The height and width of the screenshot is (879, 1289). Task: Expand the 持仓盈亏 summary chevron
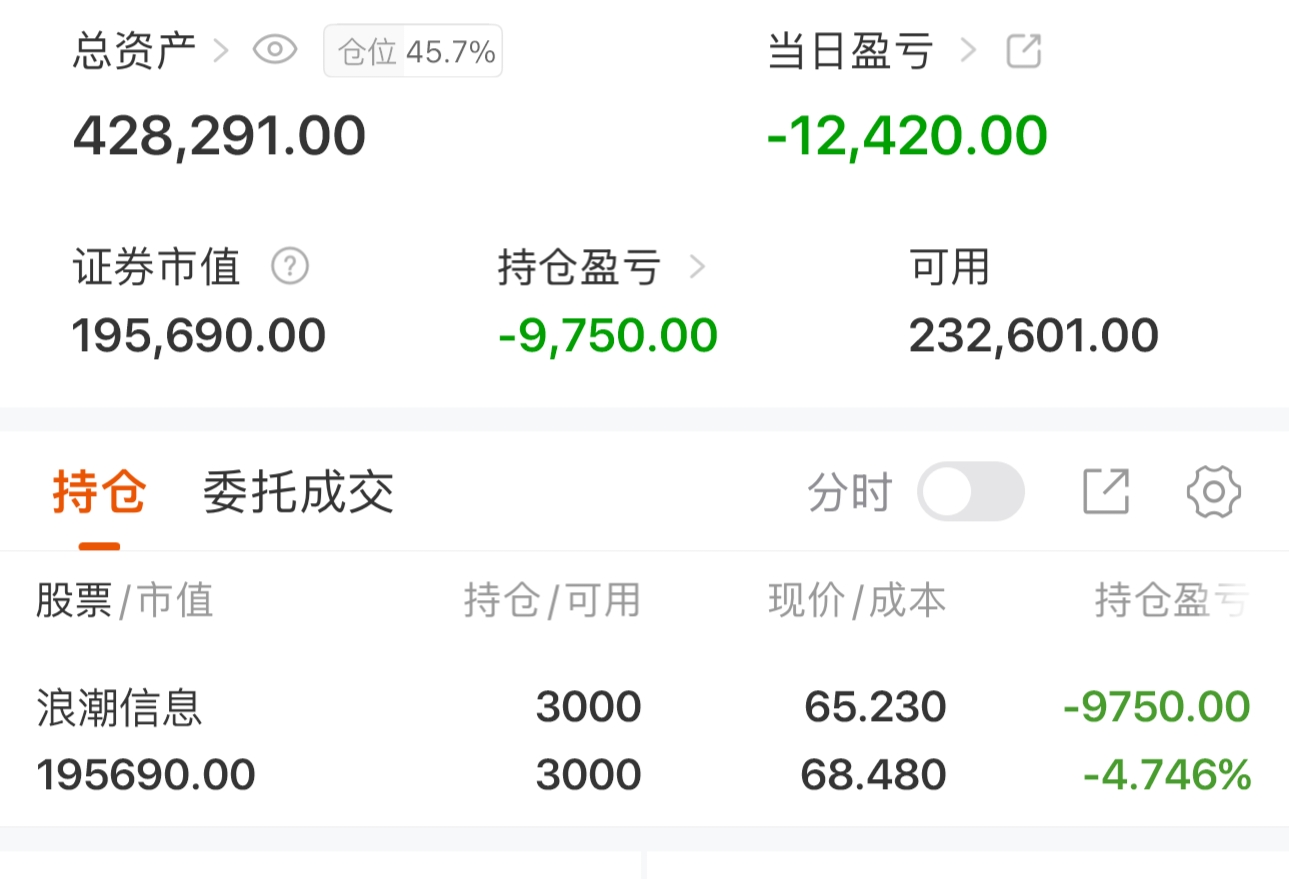tap(697, 266)
